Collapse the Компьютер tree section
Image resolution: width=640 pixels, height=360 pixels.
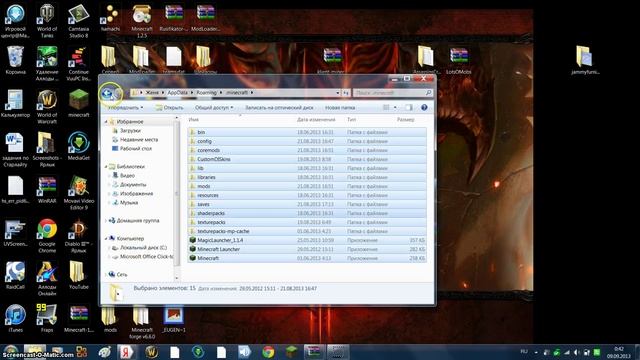[106, 238]
